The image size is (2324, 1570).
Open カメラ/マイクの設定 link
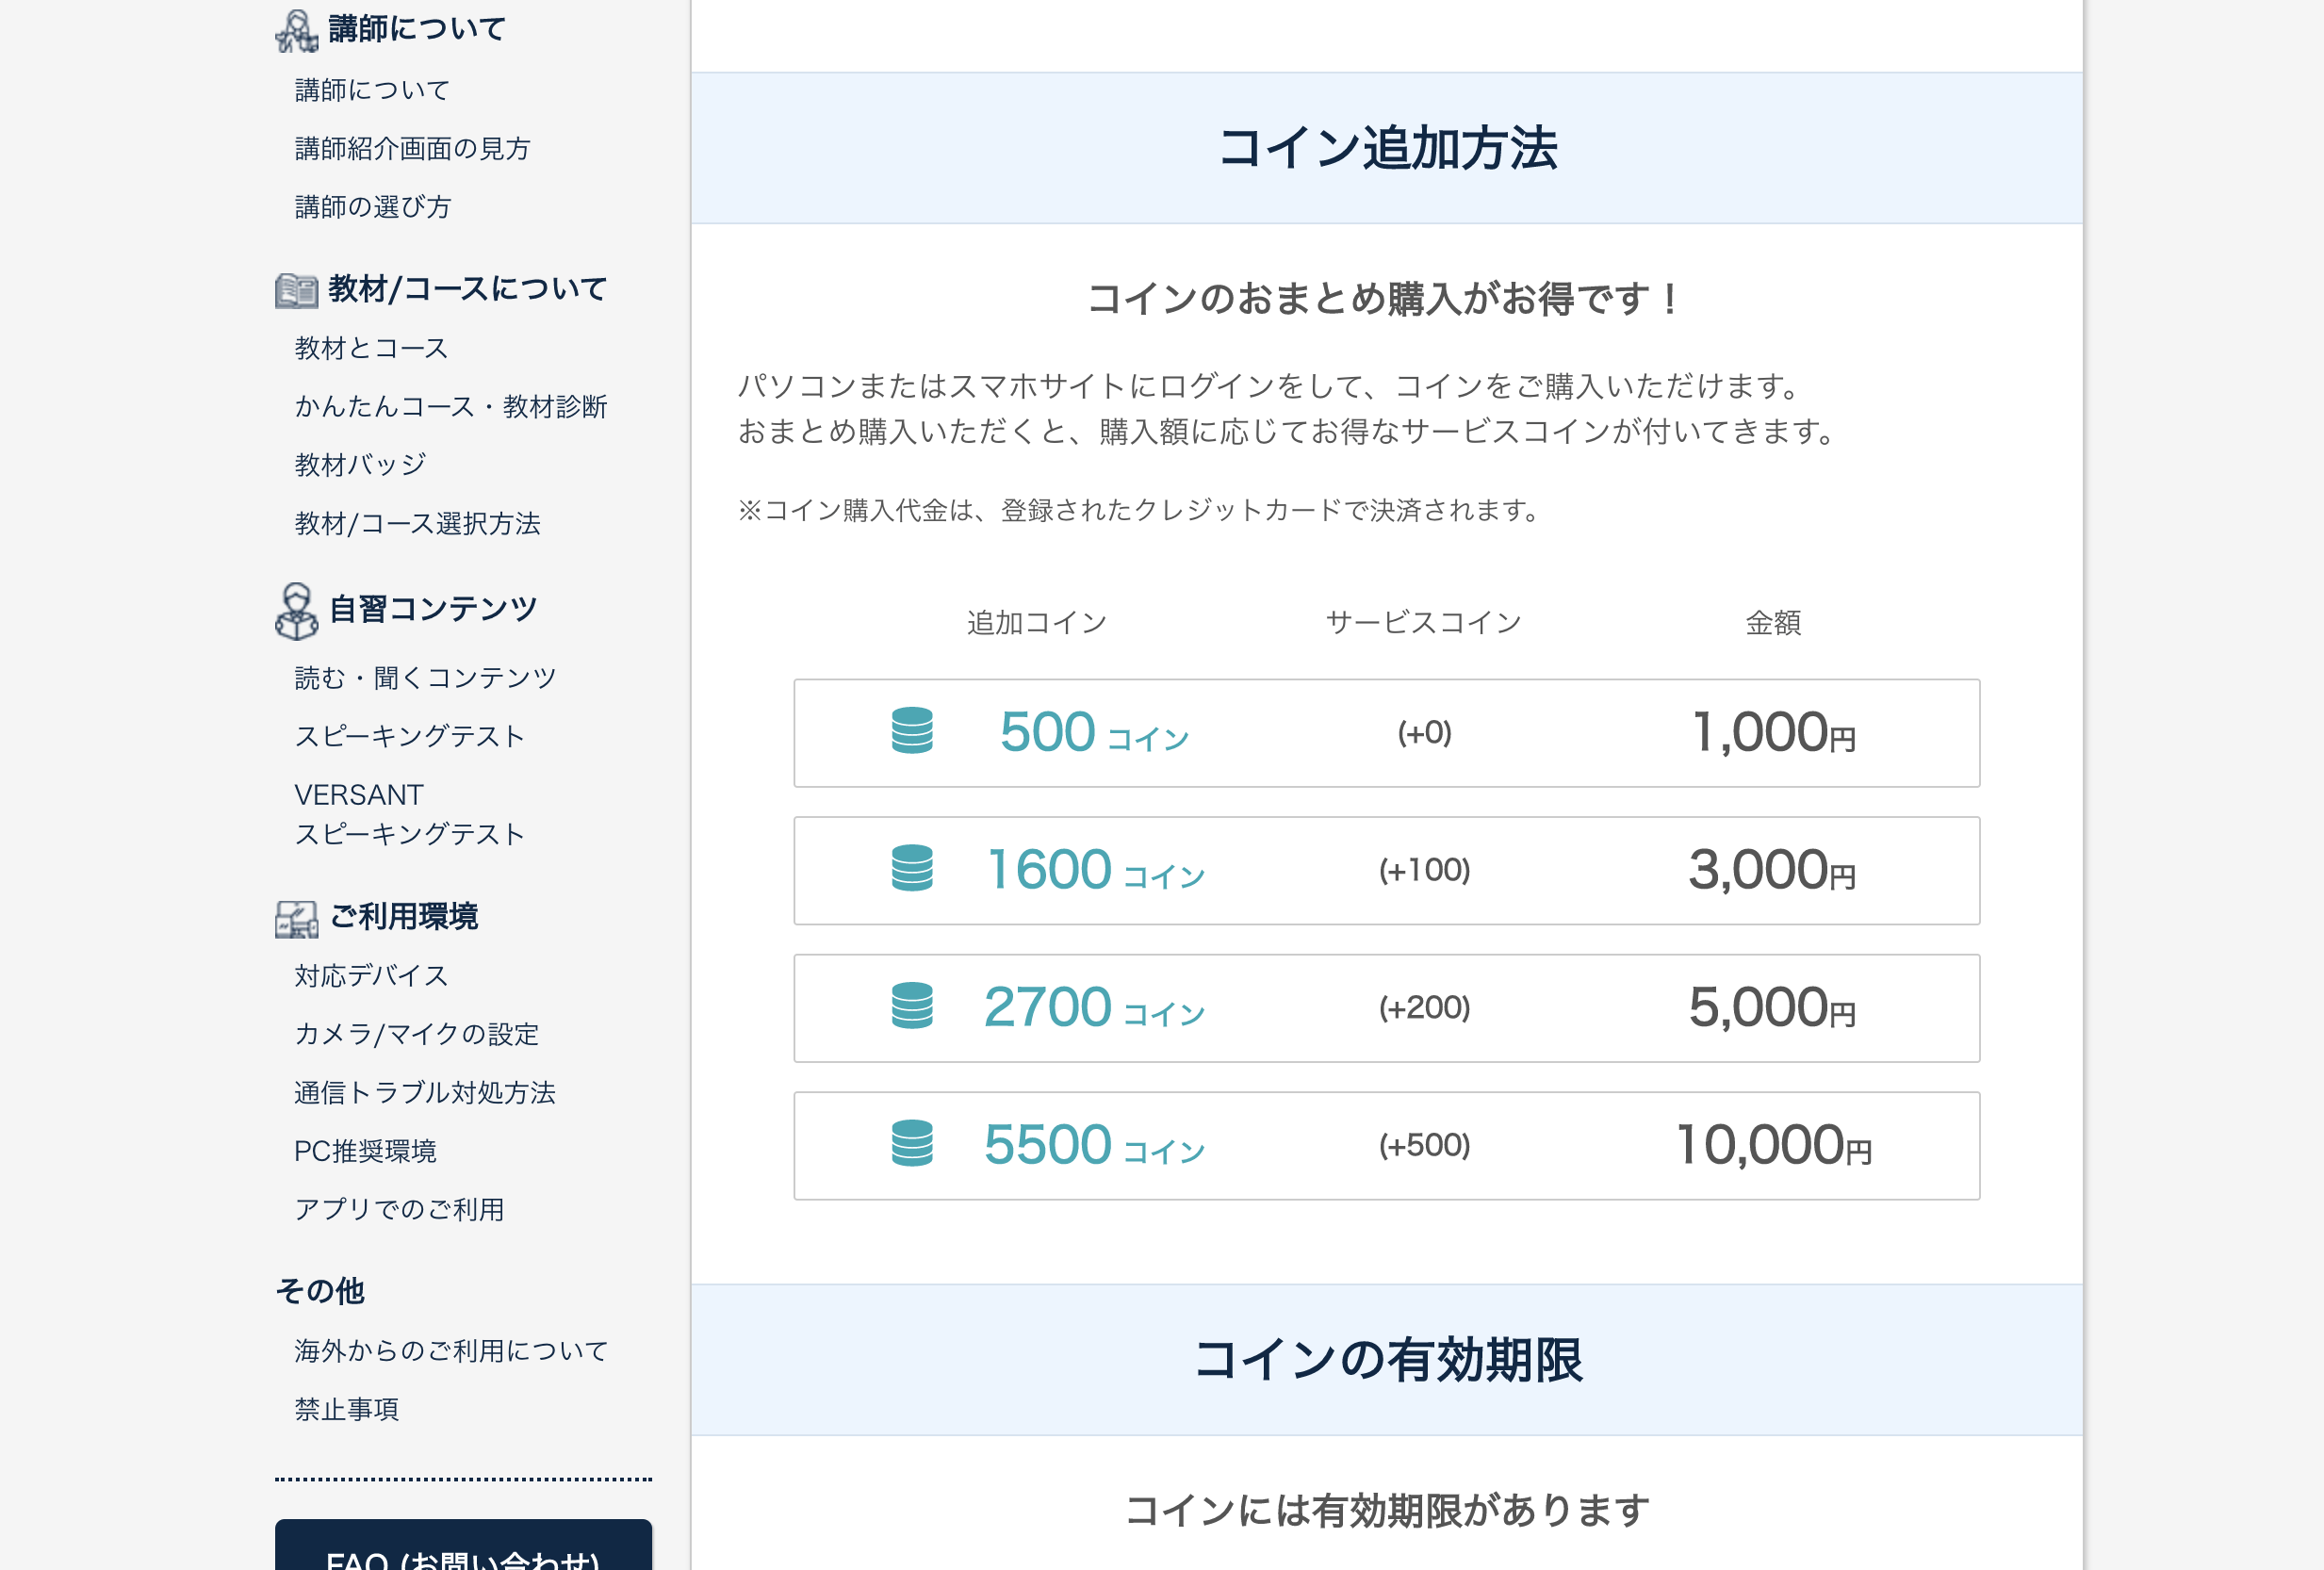click(416, 1034)
